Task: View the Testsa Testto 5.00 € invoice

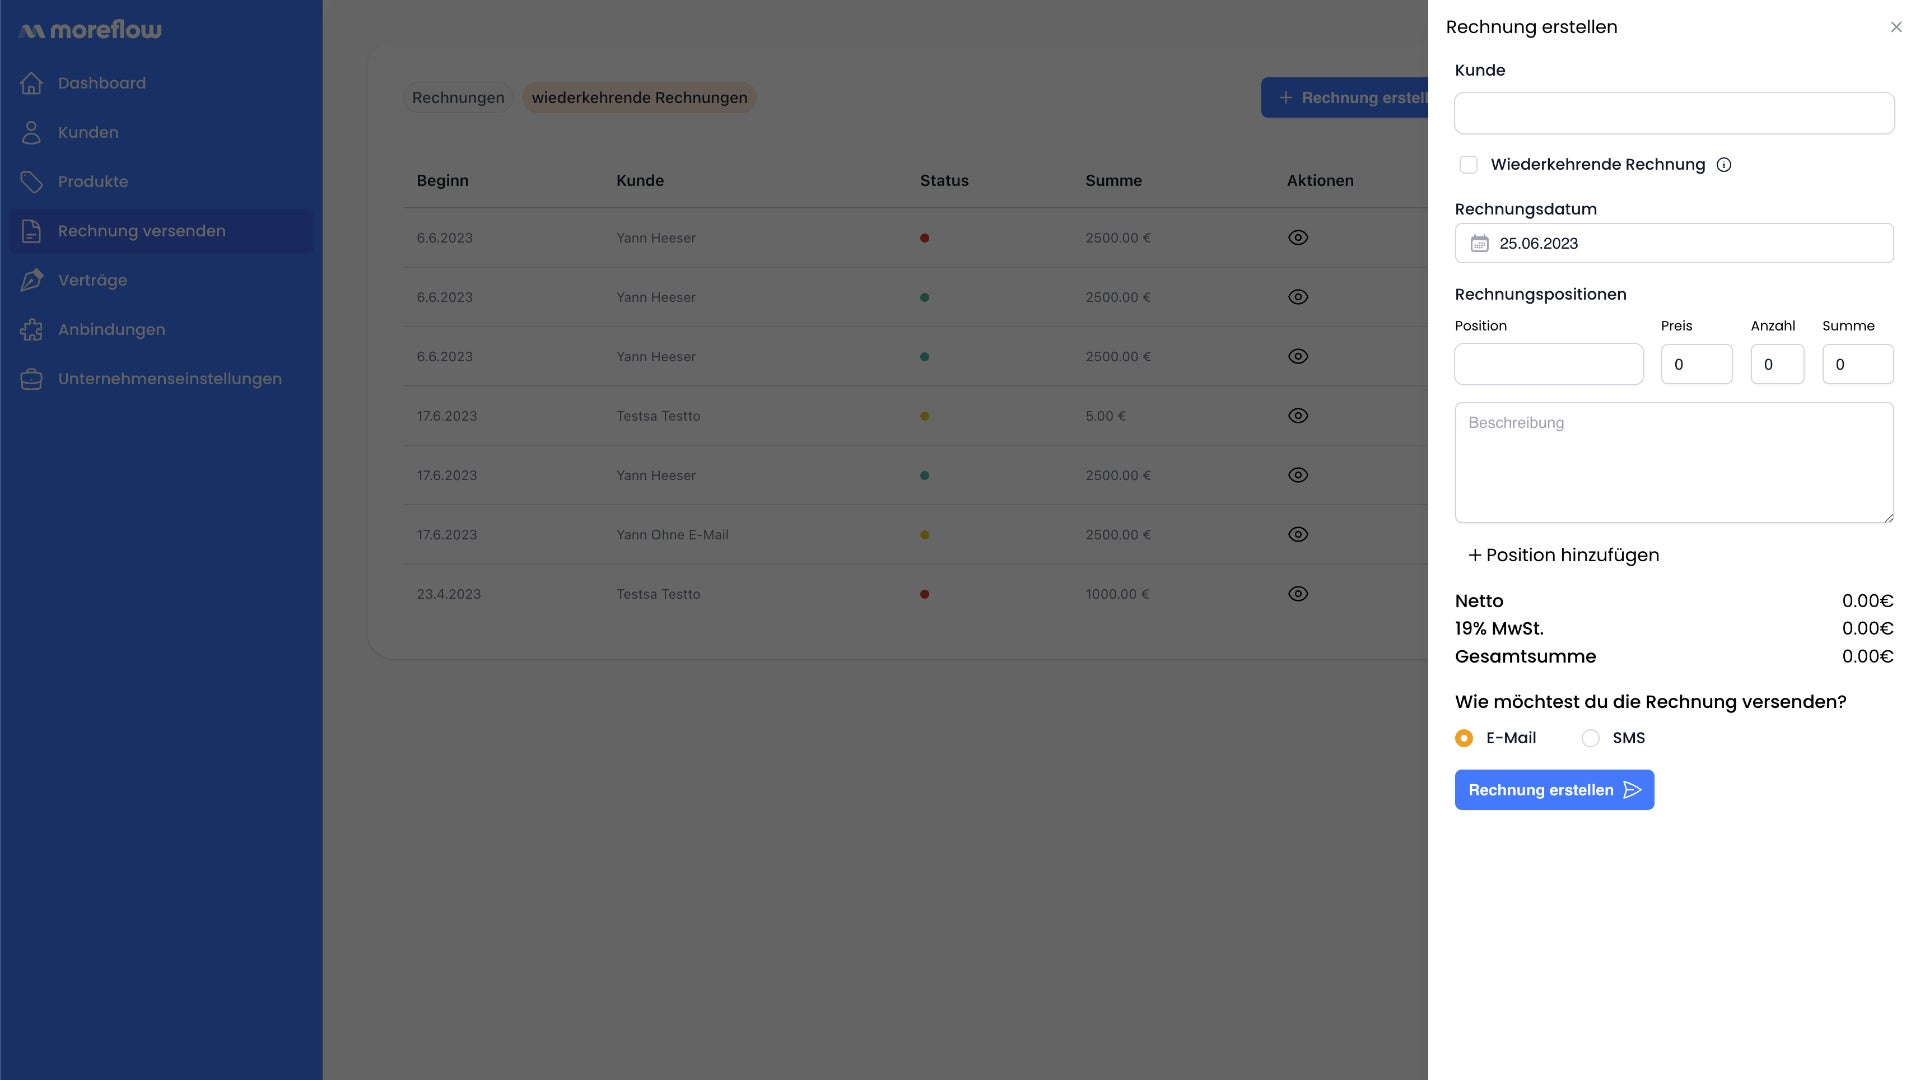Action: (1298, 416)
